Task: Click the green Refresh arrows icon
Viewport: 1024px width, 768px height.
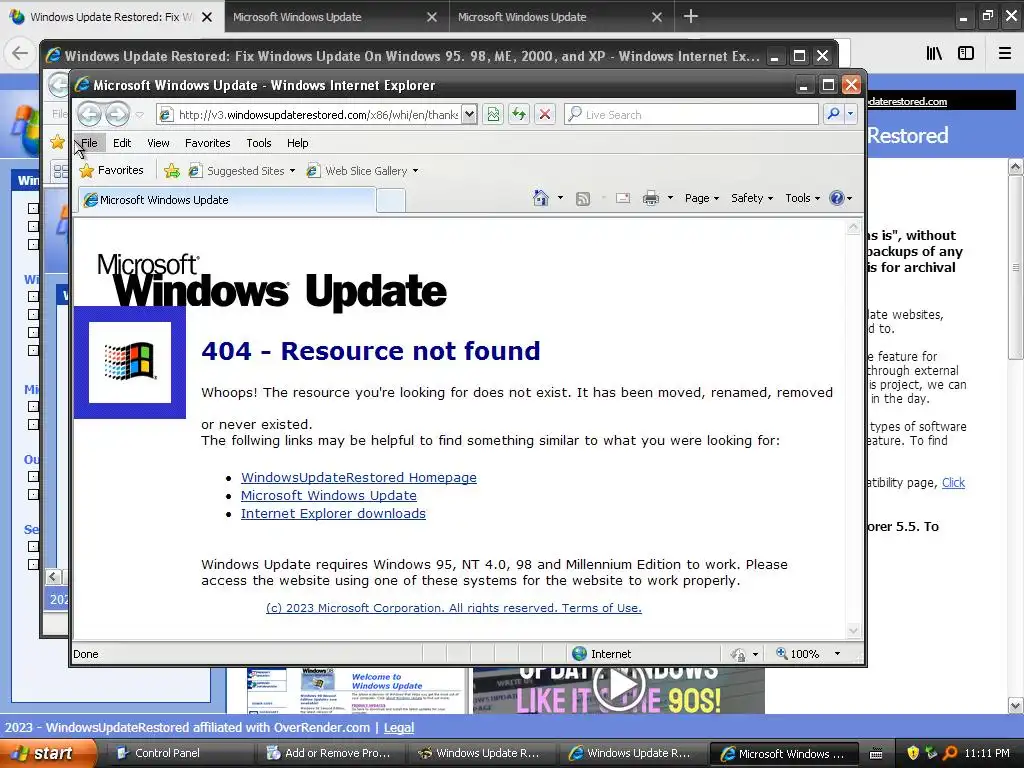Action: [x=519, y=114]
